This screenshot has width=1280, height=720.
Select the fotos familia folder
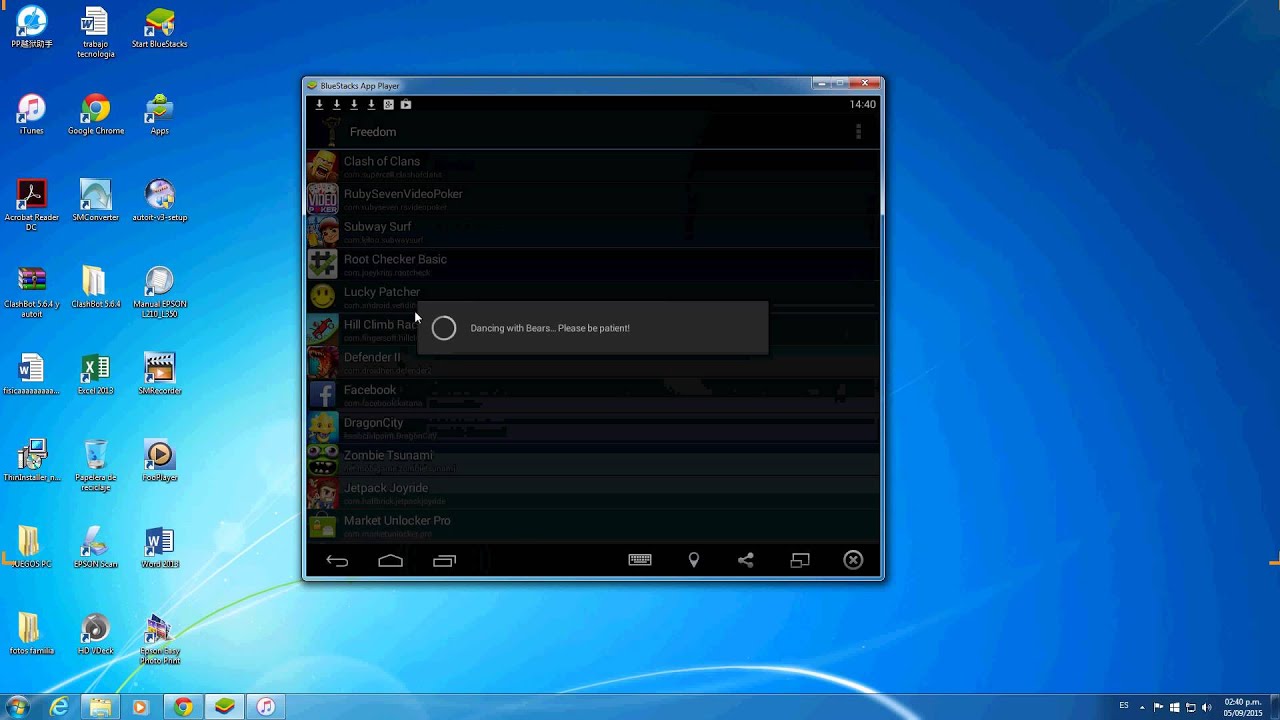(x=32, y=634)
